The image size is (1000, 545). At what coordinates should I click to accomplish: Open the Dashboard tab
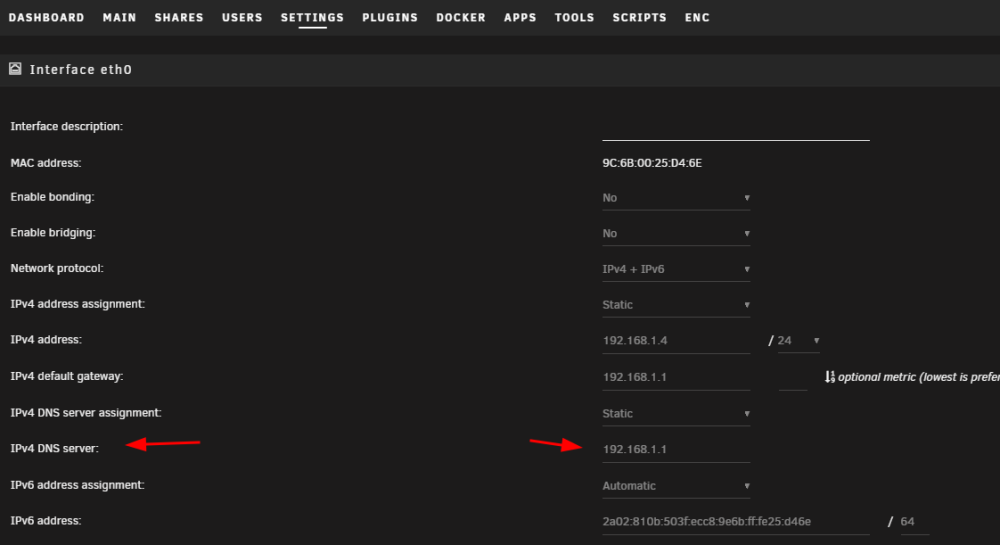point(47,18)
